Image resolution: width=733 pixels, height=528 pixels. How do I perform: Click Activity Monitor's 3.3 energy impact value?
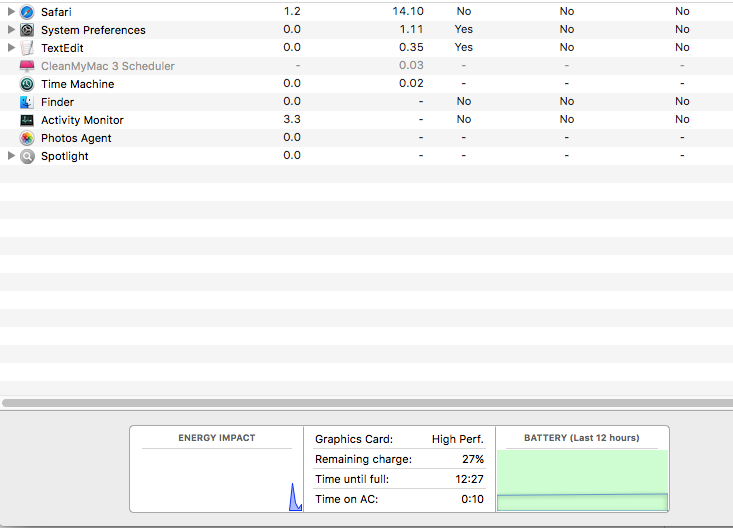click(292, 119)
